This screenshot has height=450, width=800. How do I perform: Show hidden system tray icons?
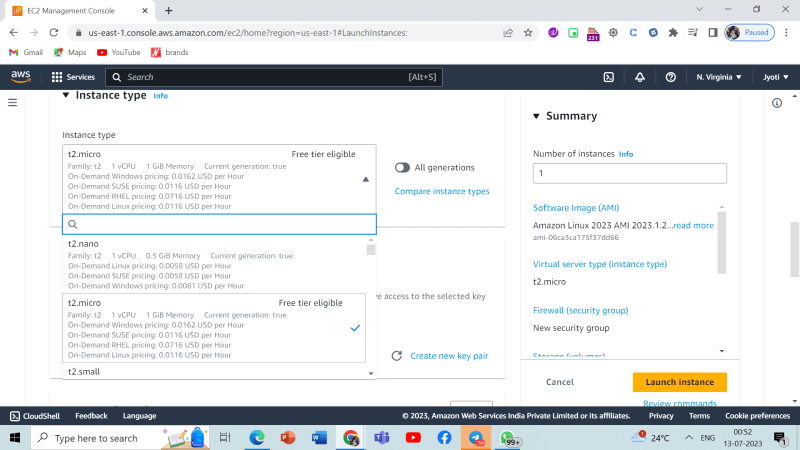coord(689,438)
